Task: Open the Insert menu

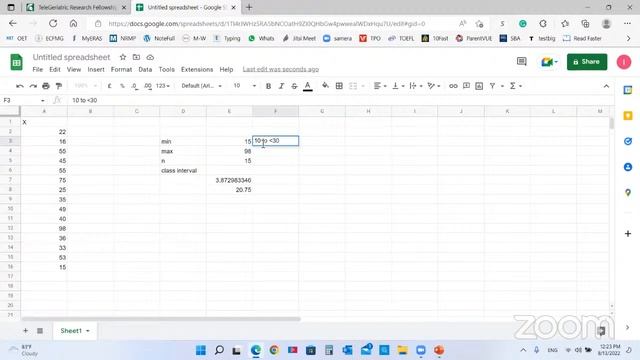Action: point(96,69)
